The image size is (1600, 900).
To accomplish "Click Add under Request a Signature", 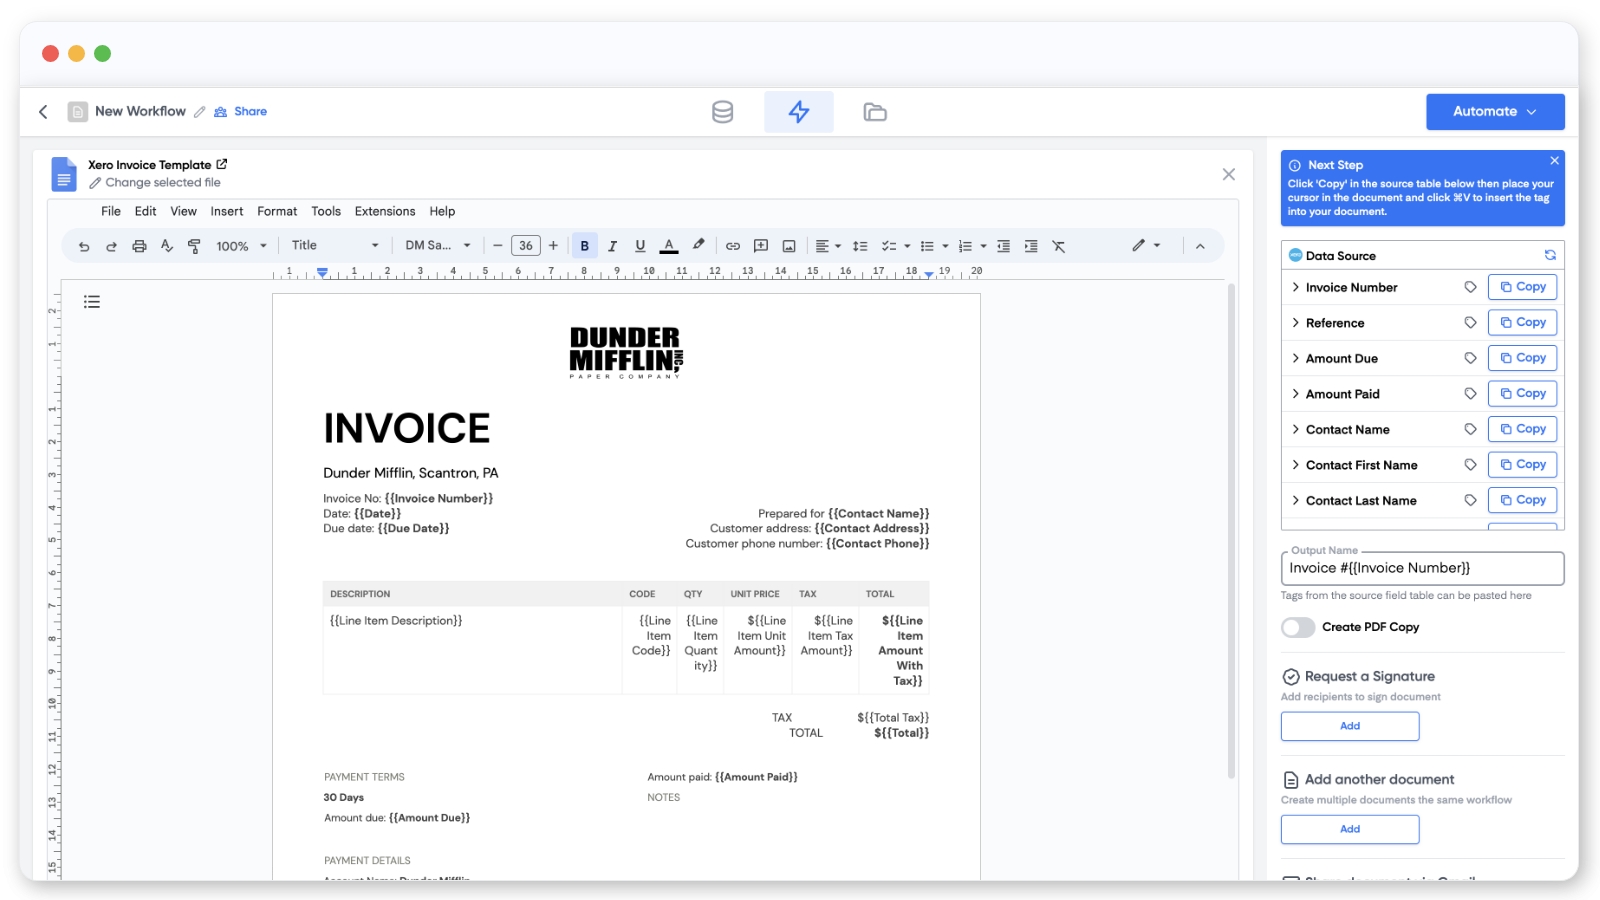I will coord(1349,726).
